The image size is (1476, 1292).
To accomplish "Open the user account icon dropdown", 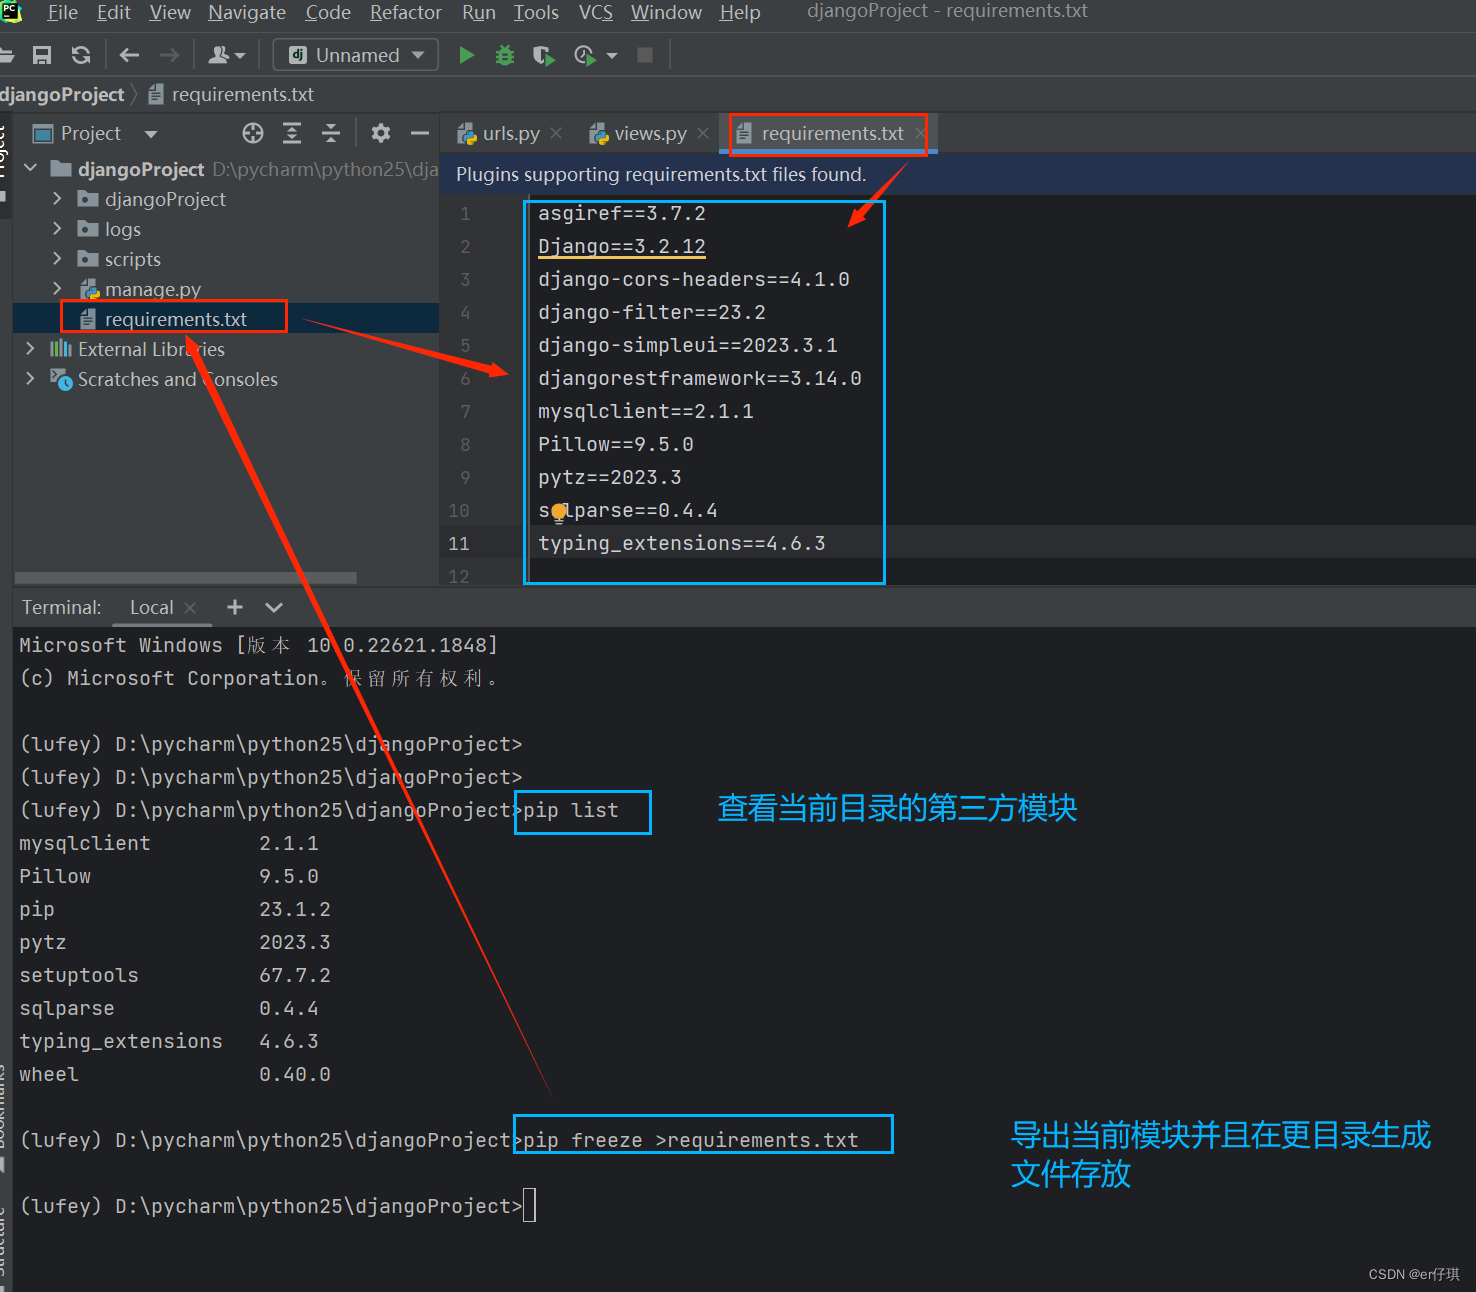I will [x=226, y=55].
